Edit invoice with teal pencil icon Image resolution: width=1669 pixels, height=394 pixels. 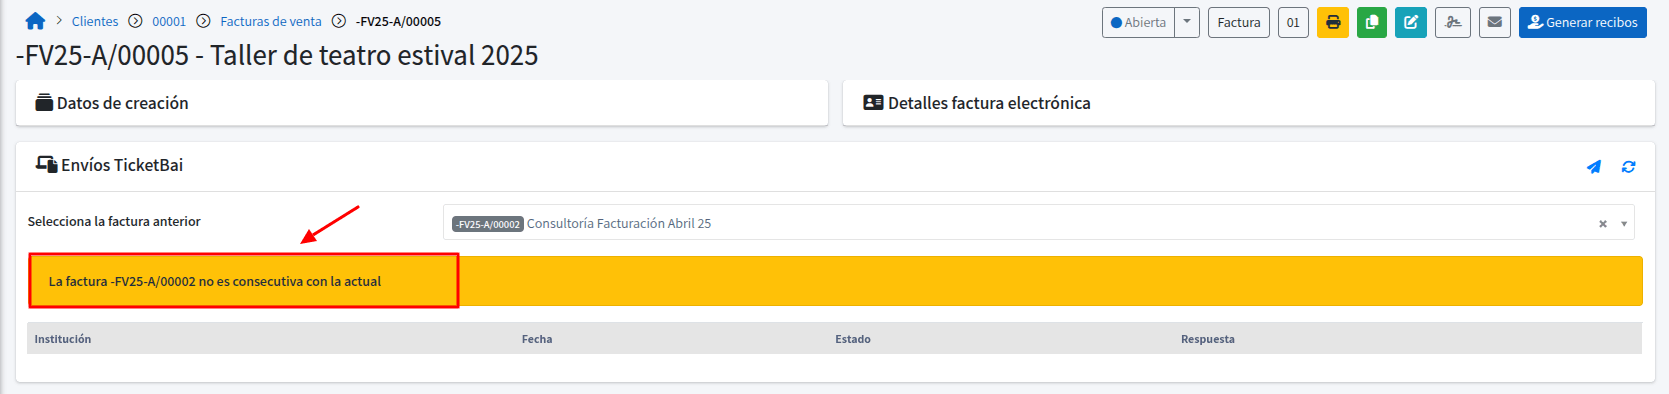coord(1411,22)
